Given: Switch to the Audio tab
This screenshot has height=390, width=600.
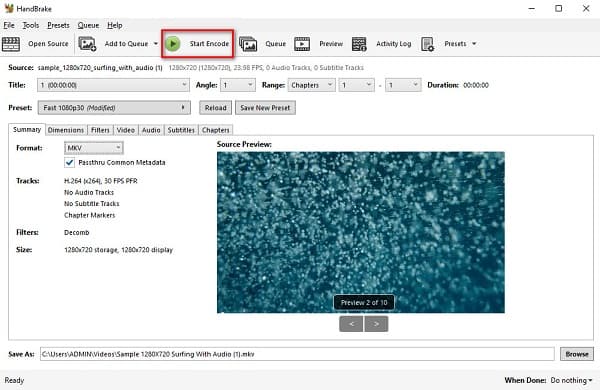Looking at the screenshot, I should point(151,130).
